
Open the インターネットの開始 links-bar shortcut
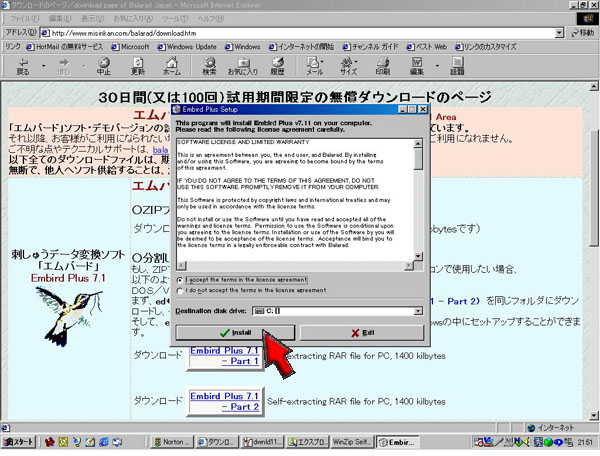(302, 47)
